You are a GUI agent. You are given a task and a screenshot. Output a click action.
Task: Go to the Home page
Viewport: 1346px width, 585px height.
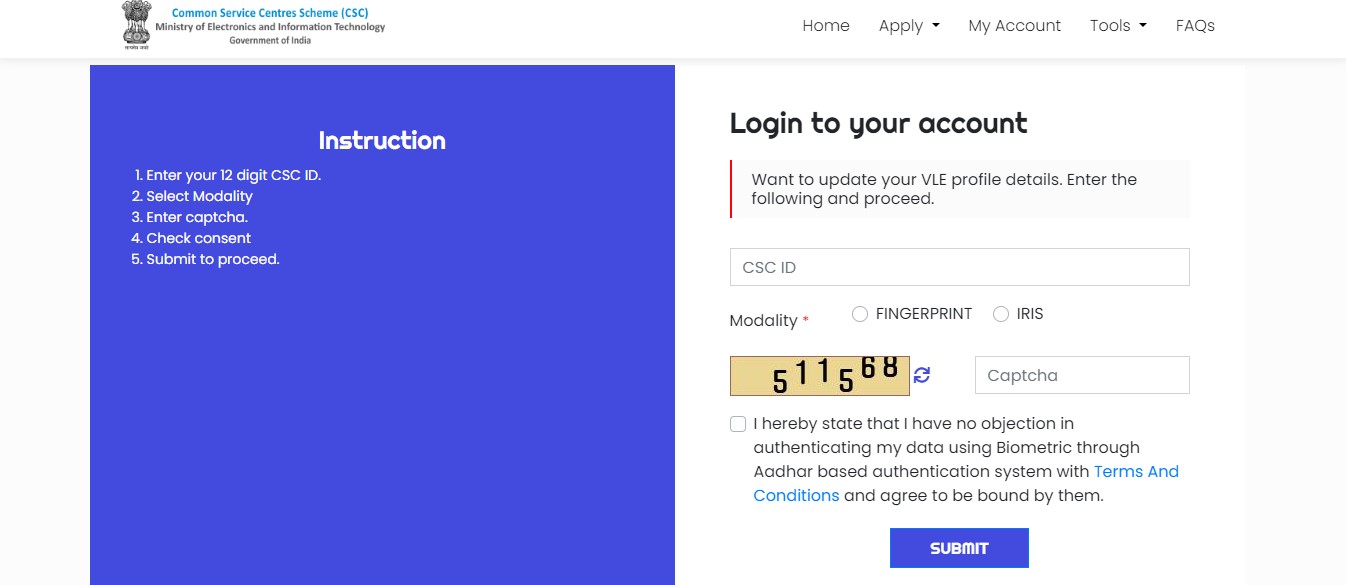point(826,26)
